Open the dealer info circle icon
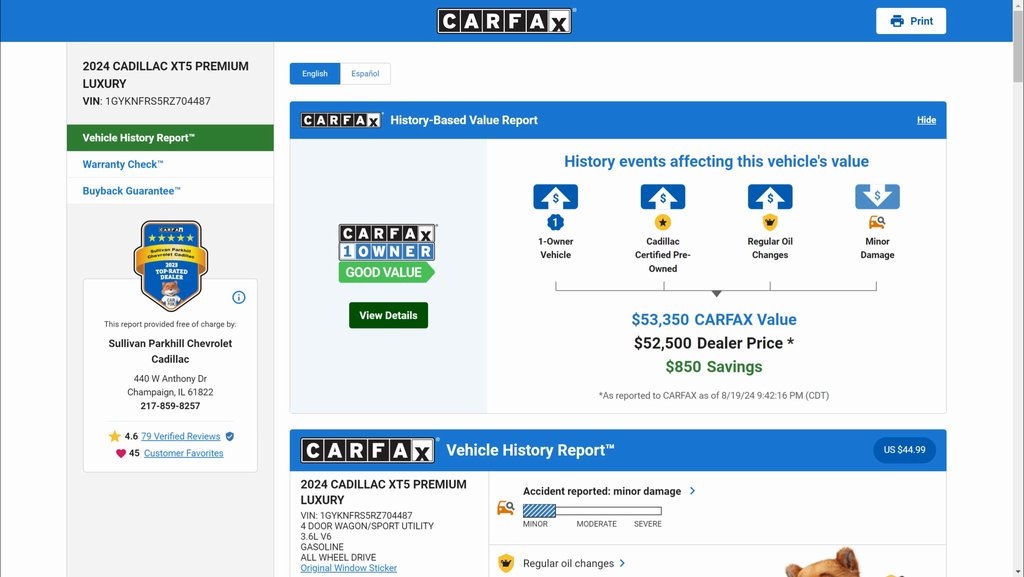The height and width of the screenshot is (577, 1024). click(239, 298)
